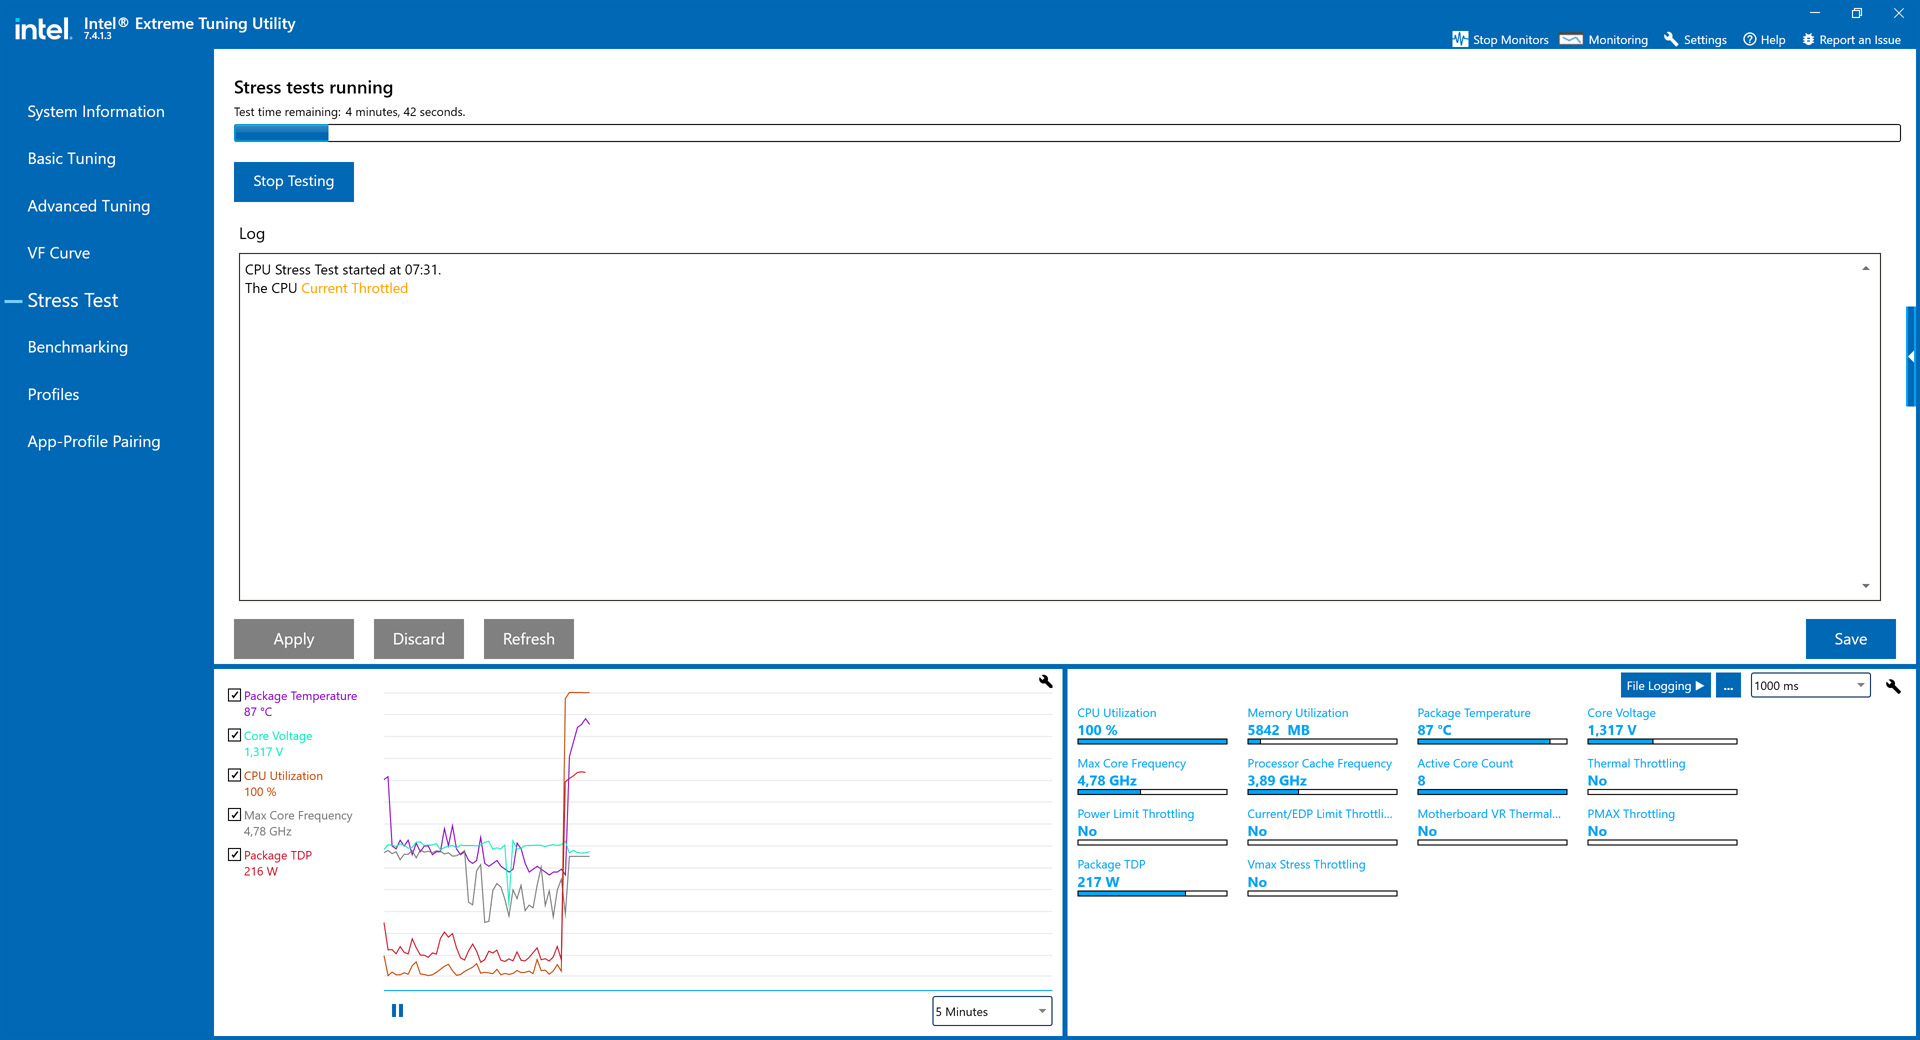Click PMAX Throttling tile
Viewport: 1920px width, 1040px height.
click(x=1662, y=828)
